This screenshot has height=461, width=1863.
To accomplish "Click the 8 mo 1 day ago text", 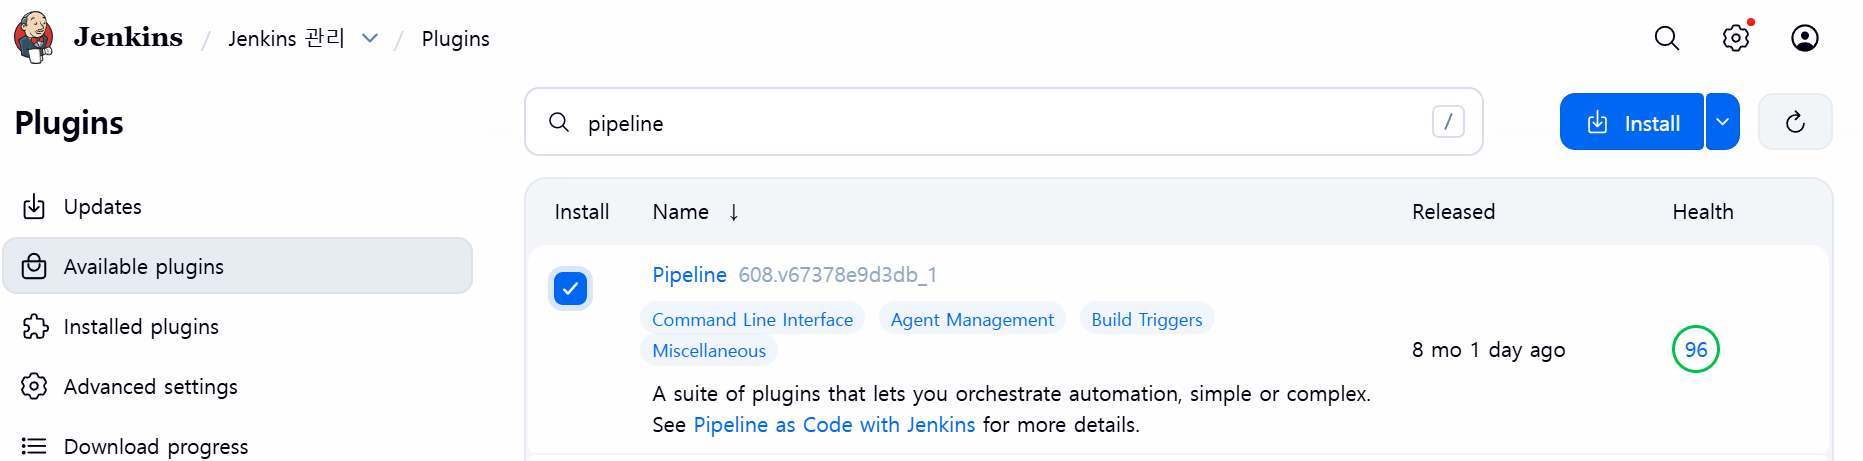I will pyautogui.click(x=1488, y=350).
